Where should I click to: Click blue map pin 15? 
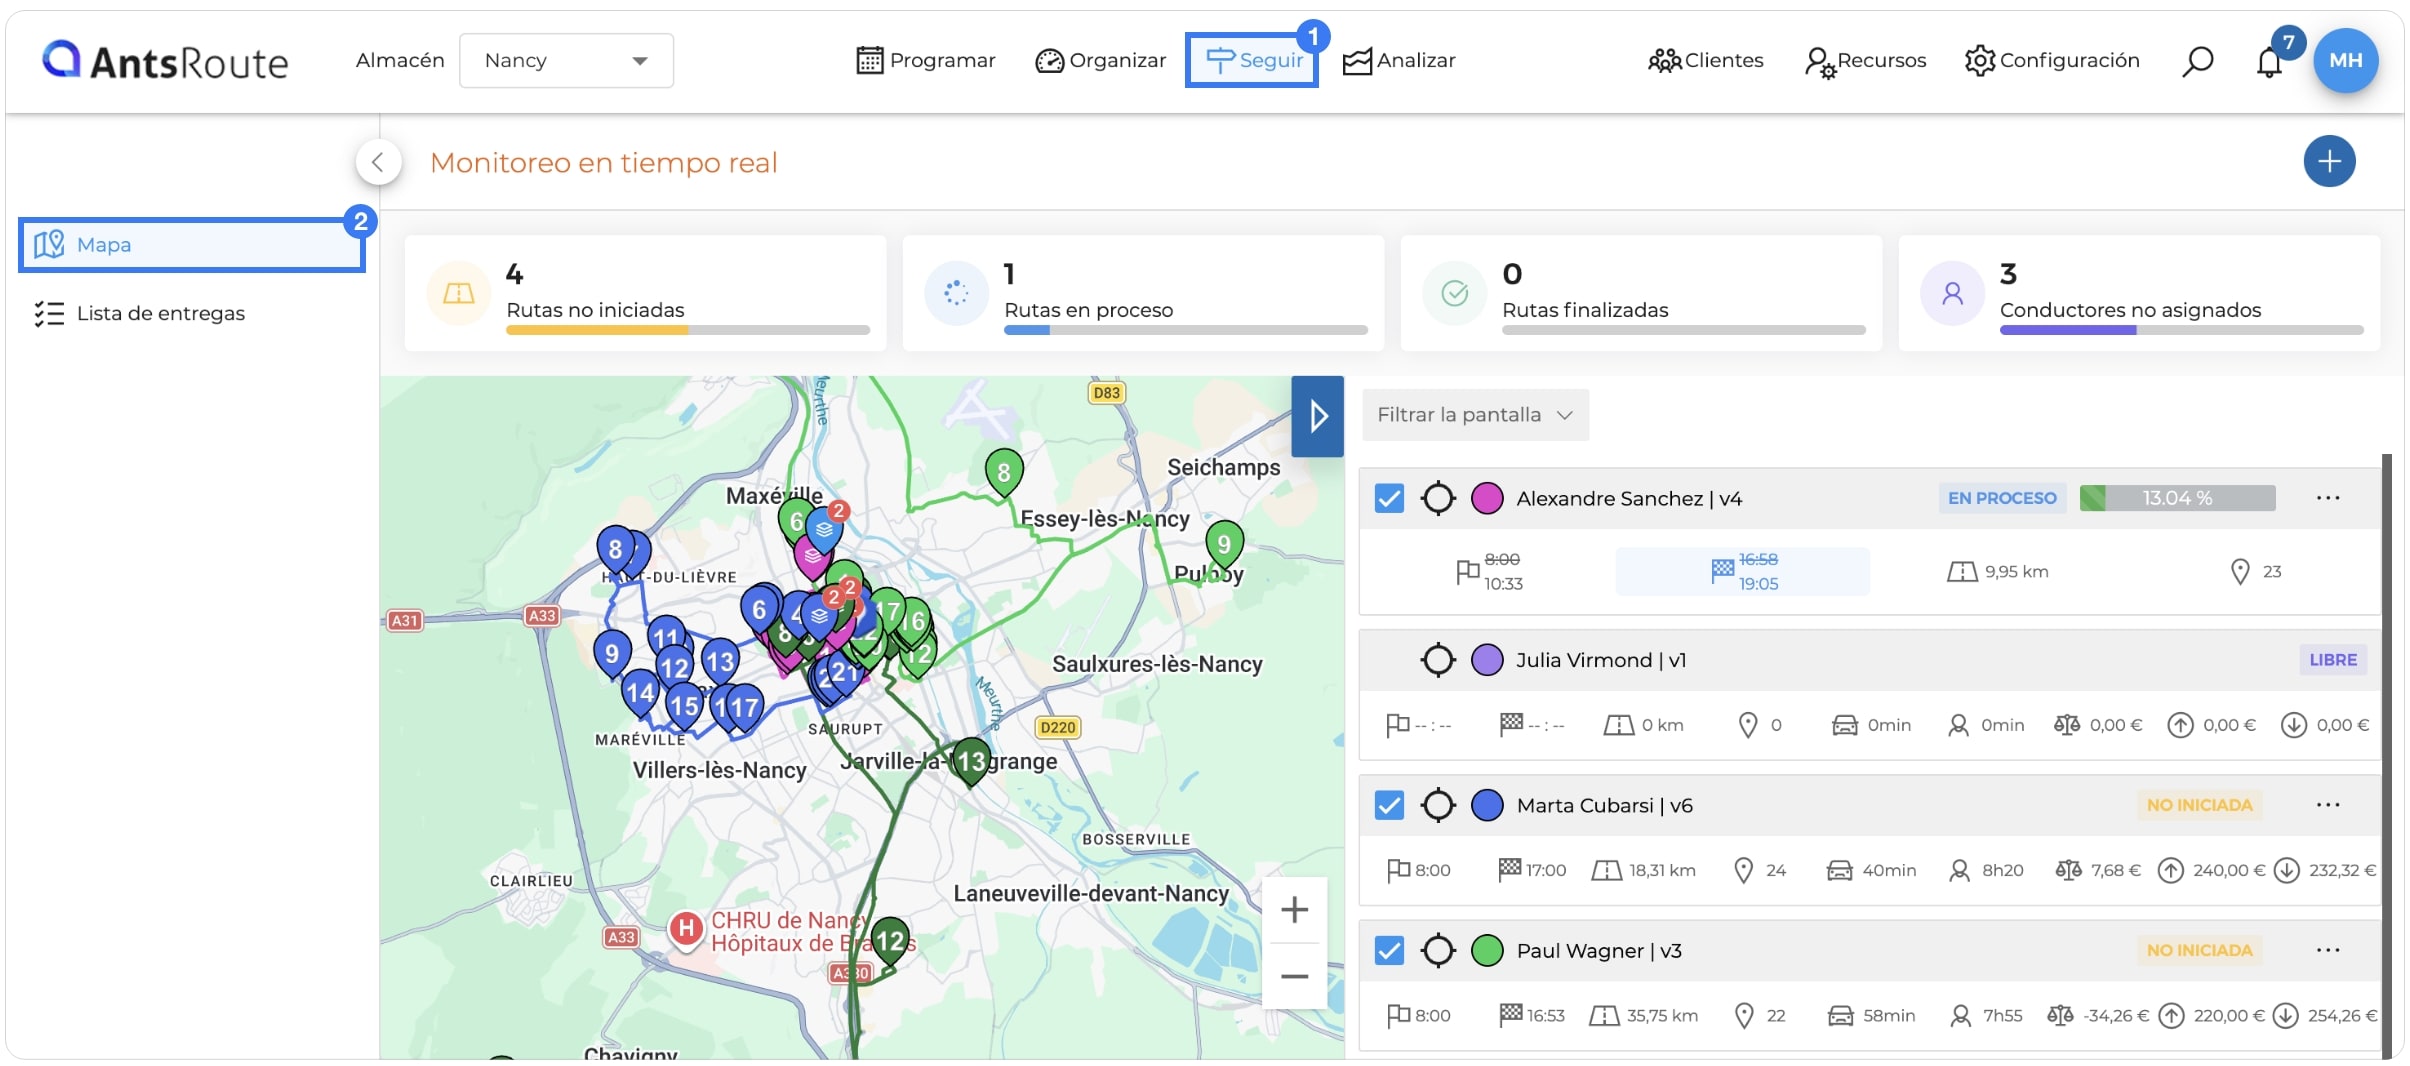[684, 706]
